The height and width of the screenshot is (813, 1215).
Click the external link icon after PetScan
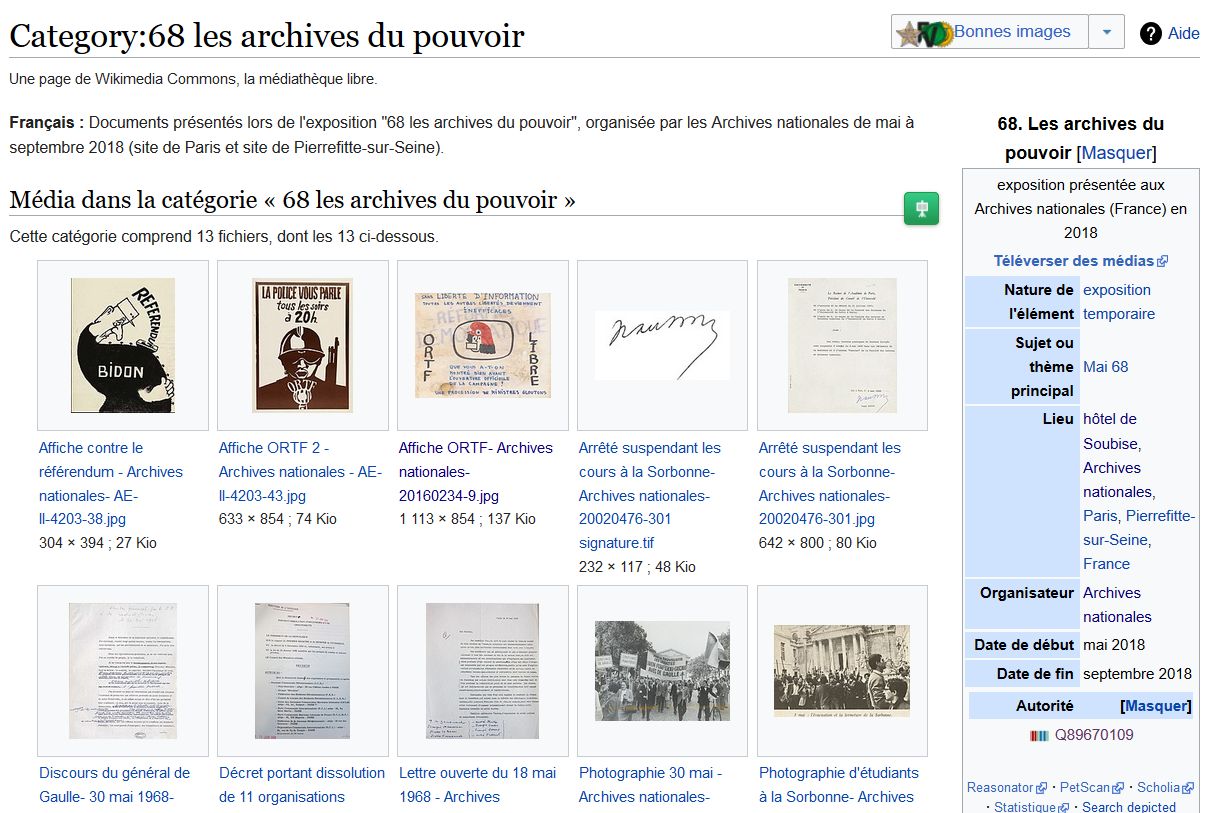click(x=1118, y=789)
